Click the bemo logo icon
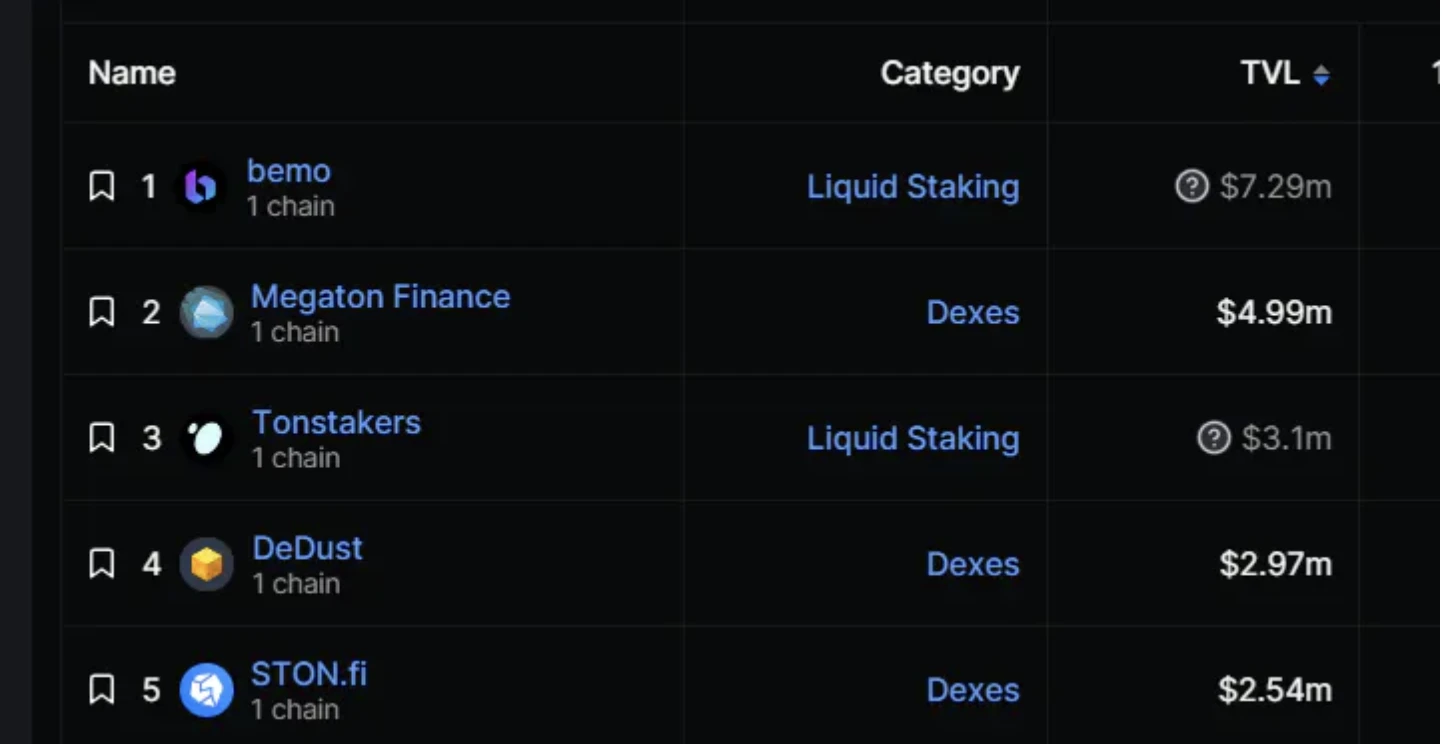The height and width of the screenshot is (744, 1442). (x=202, y=187)
